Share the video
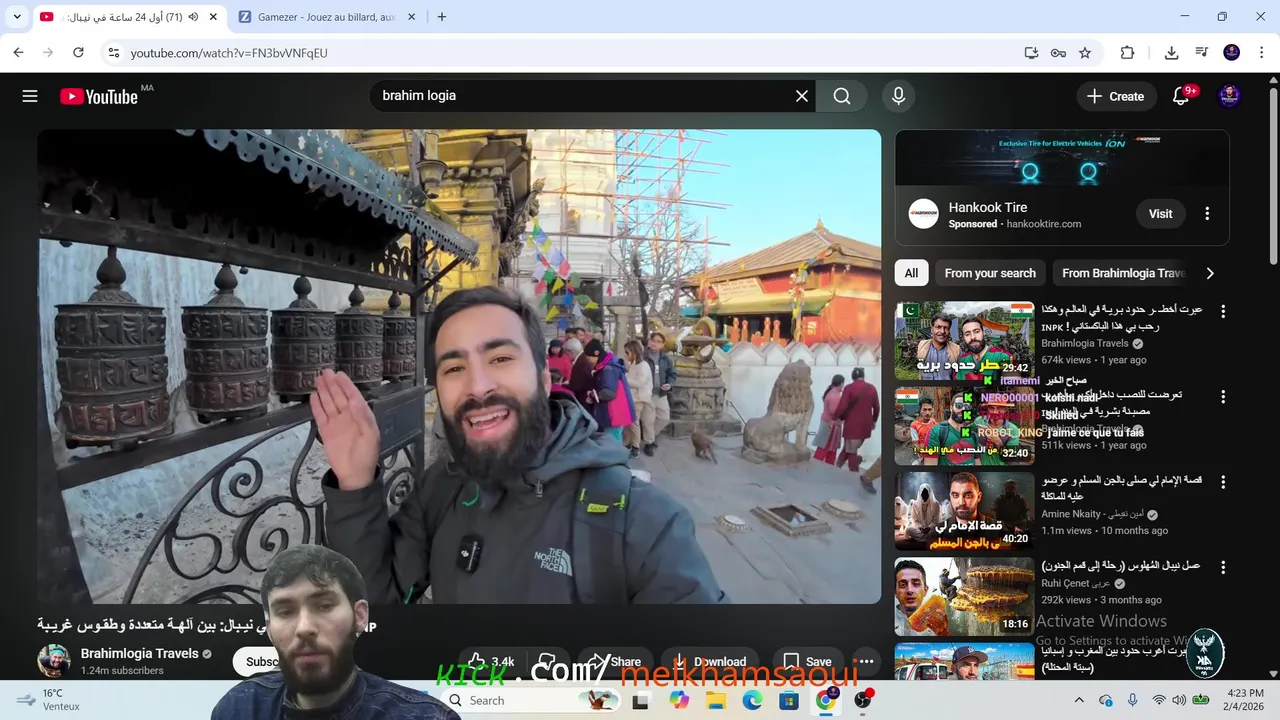1280x720 pixels. 613,661
